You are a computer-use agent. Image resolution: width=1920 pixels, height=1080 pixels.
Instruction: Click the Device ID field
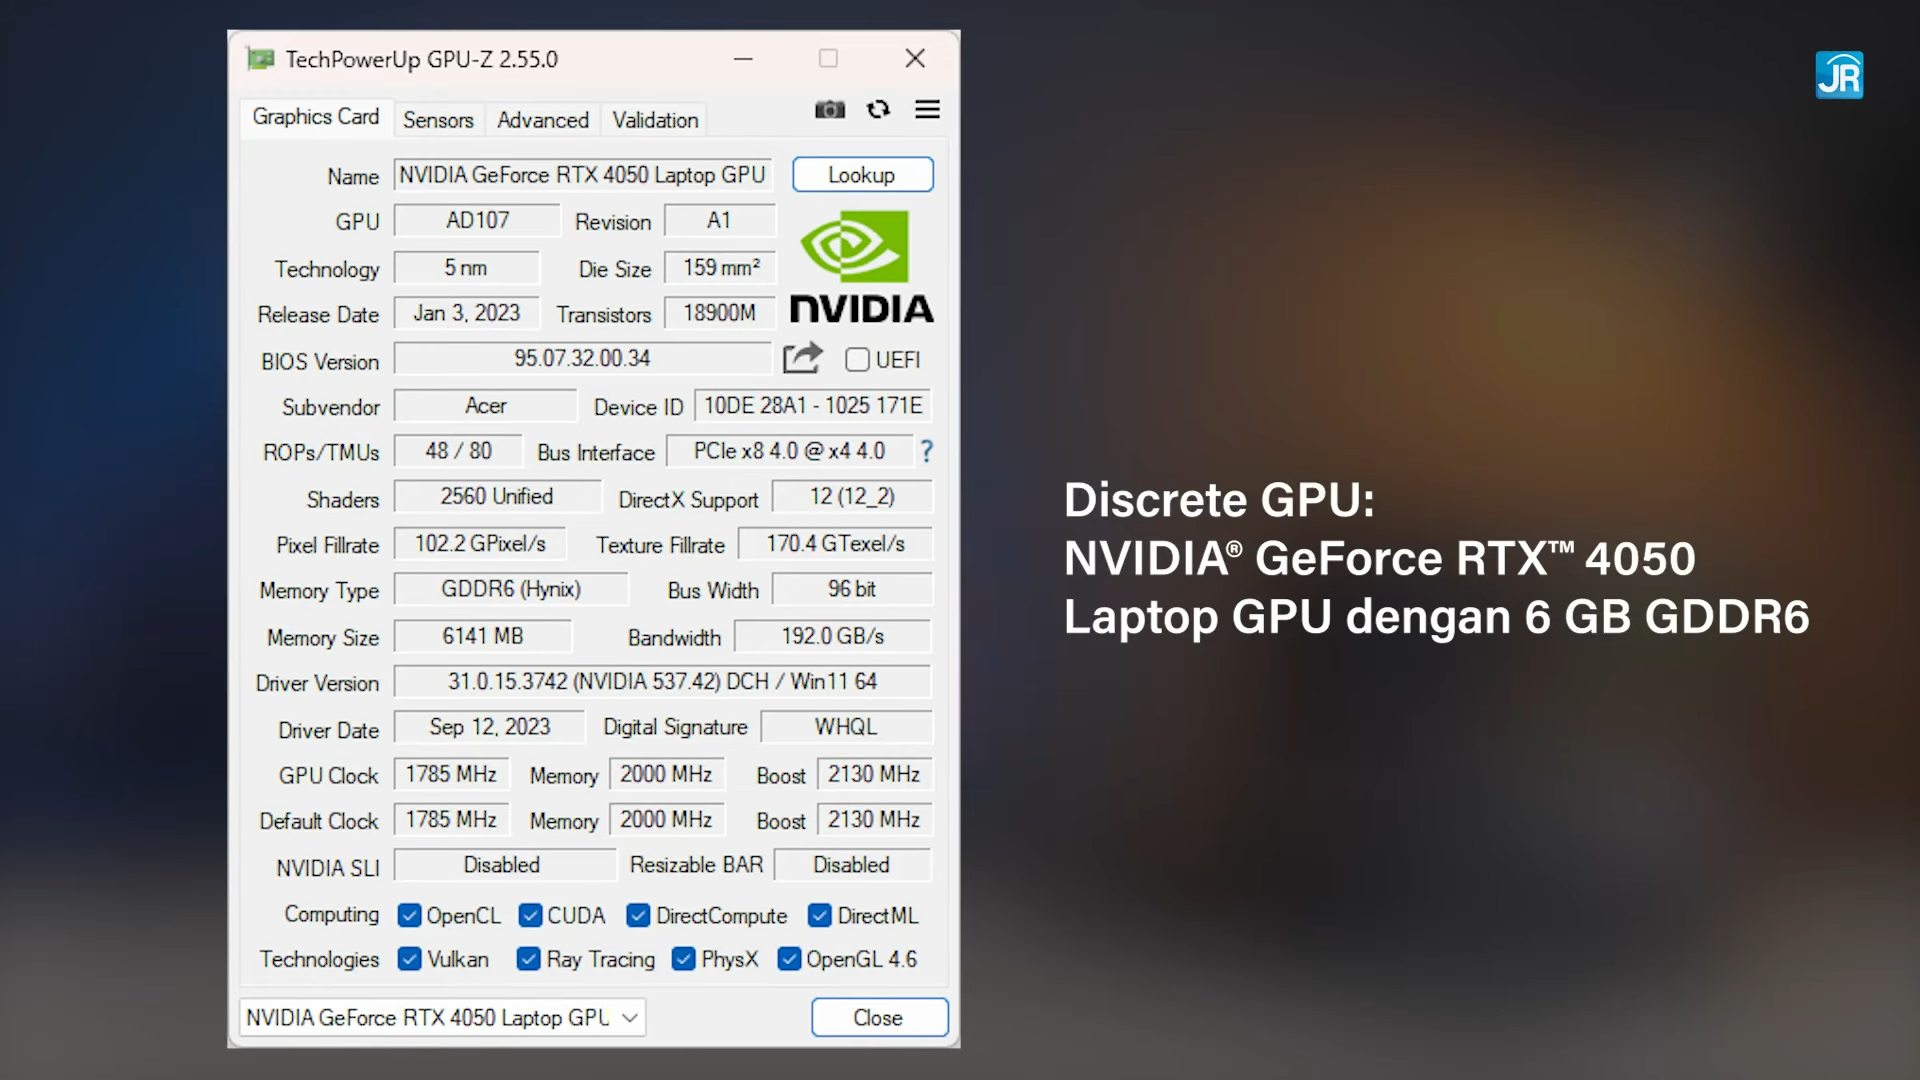pyautogui.click(x=811, y=406)
